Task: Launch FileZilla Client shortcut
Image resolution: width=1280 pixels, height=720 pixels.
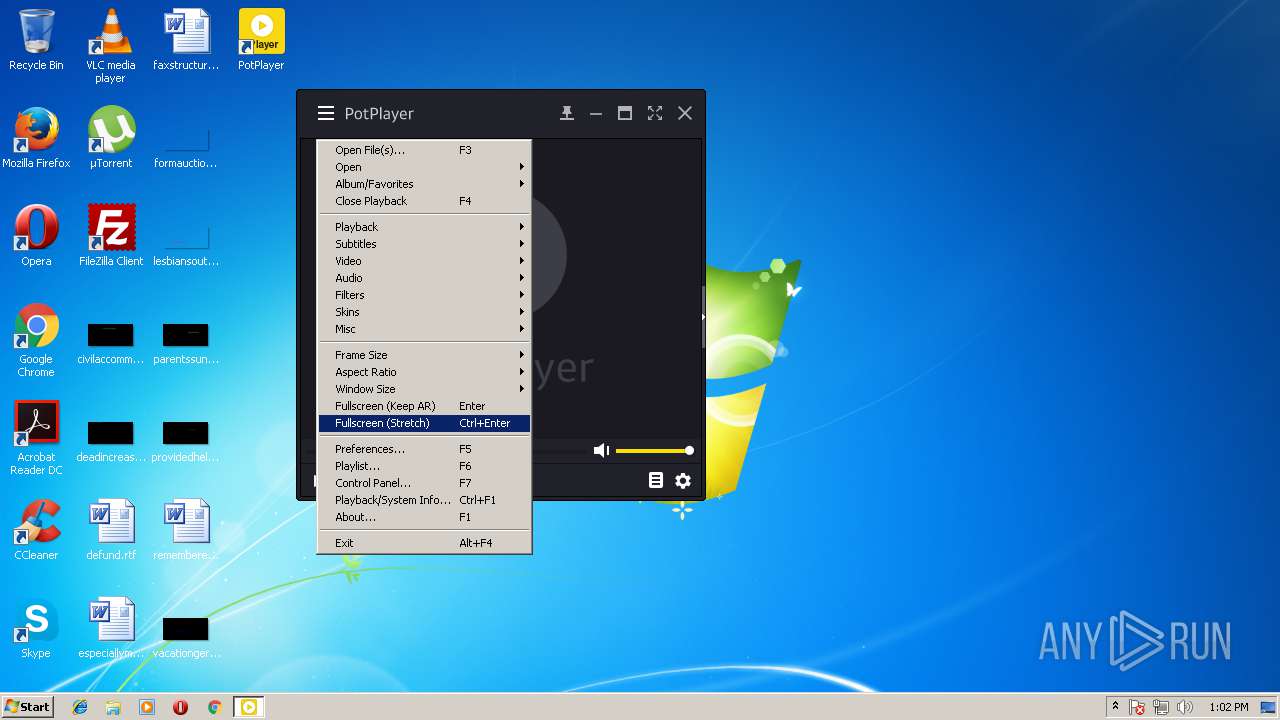Action: (111, 236)
